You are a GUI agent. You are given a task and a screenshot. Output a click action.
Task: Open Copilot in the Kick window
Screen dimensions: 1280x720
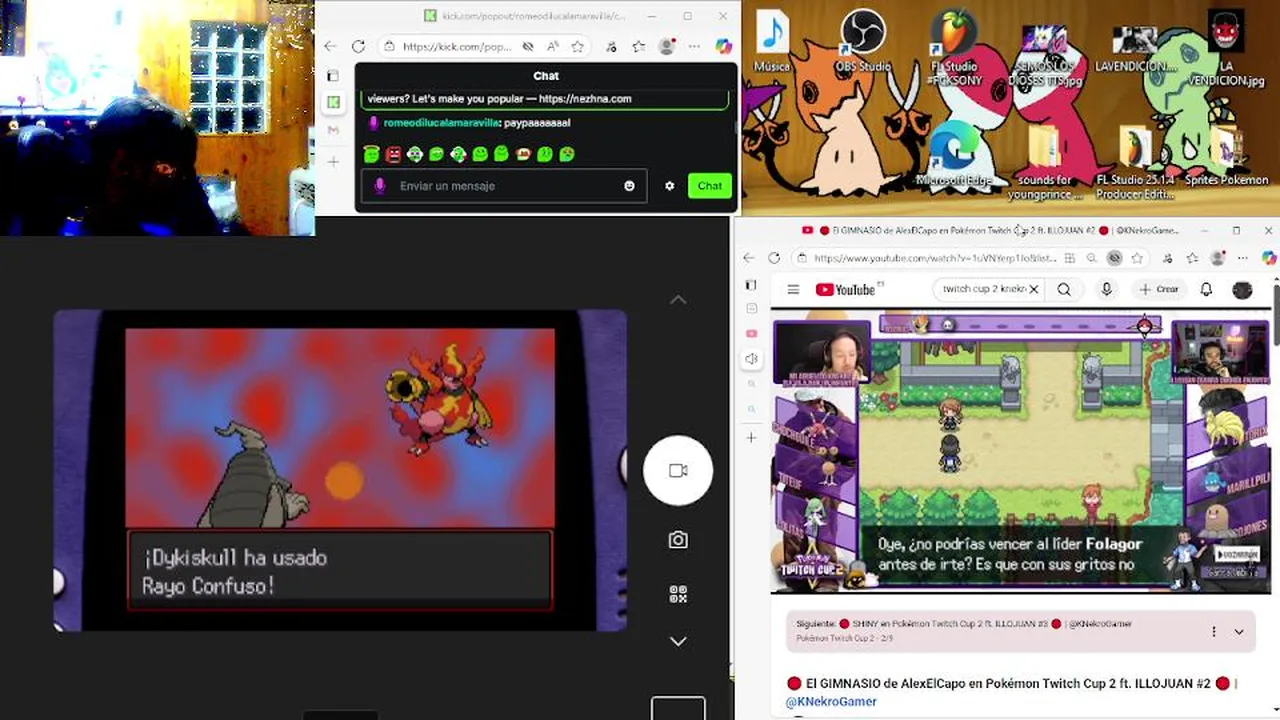click(723, 46)
